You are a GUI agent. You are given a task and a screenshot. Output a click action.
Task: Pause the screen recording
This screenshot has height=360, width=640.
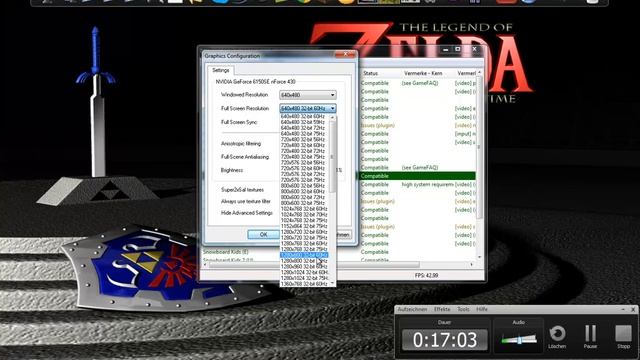click(x=590, y=333)
